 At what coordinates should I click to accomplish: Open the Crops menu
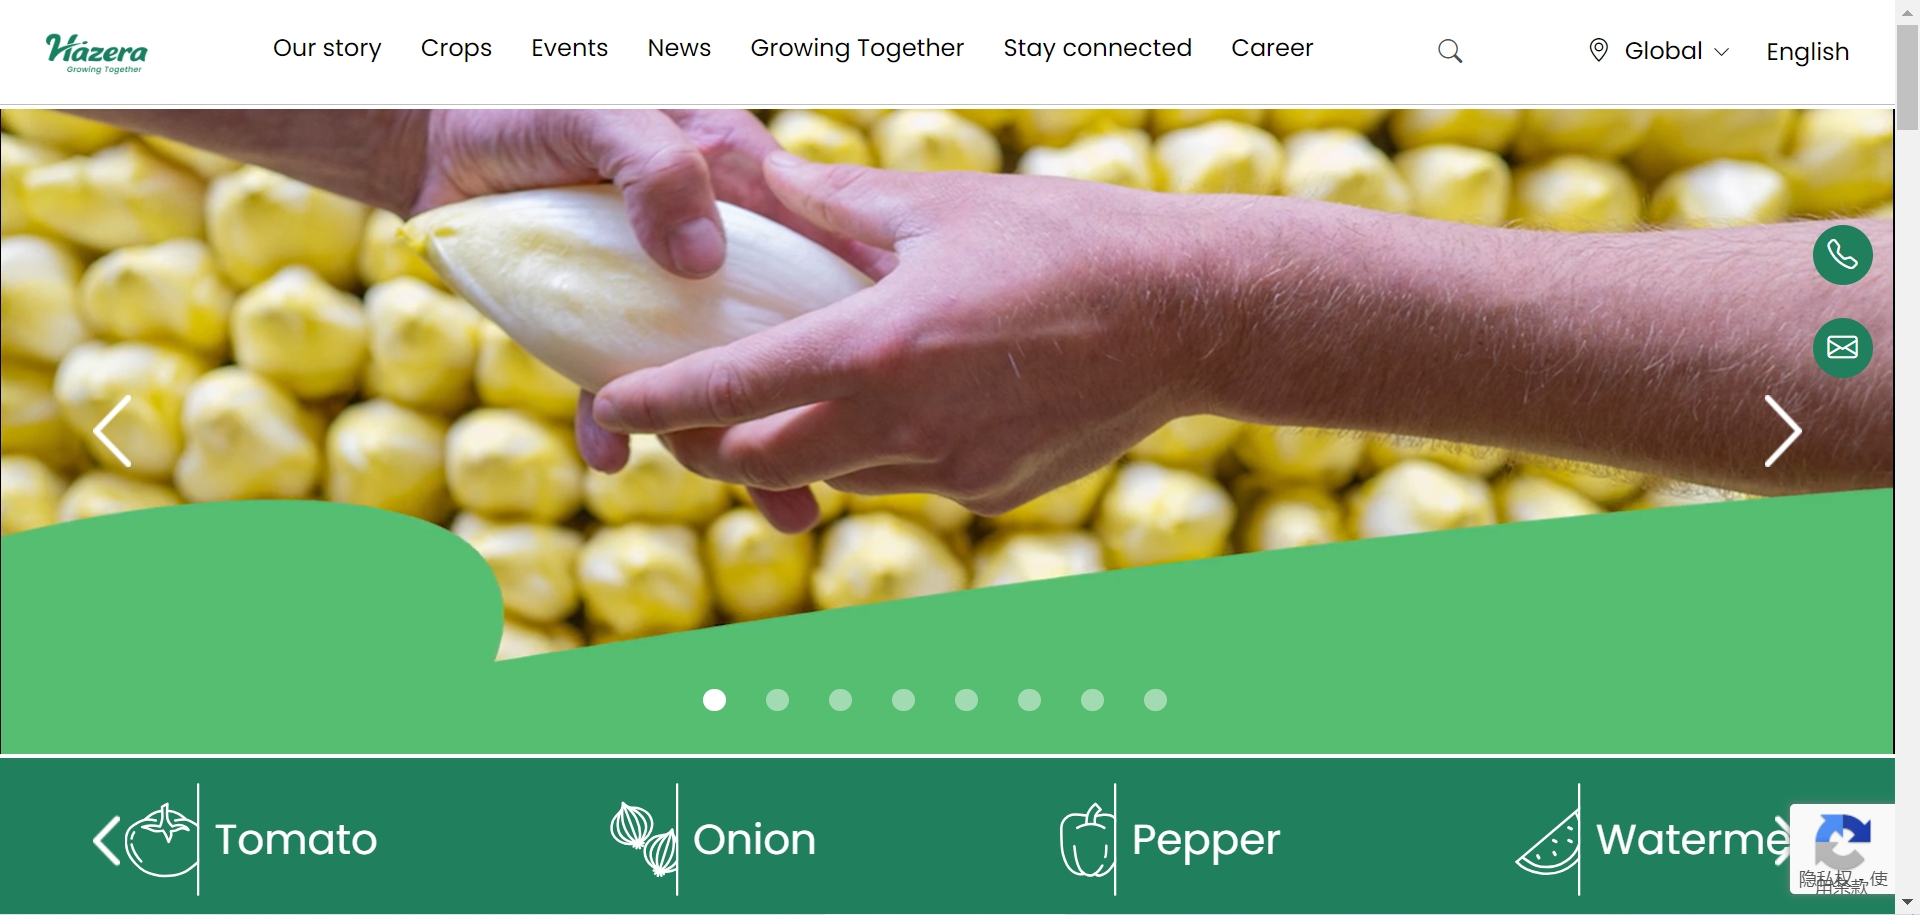[x=456, y=48]
